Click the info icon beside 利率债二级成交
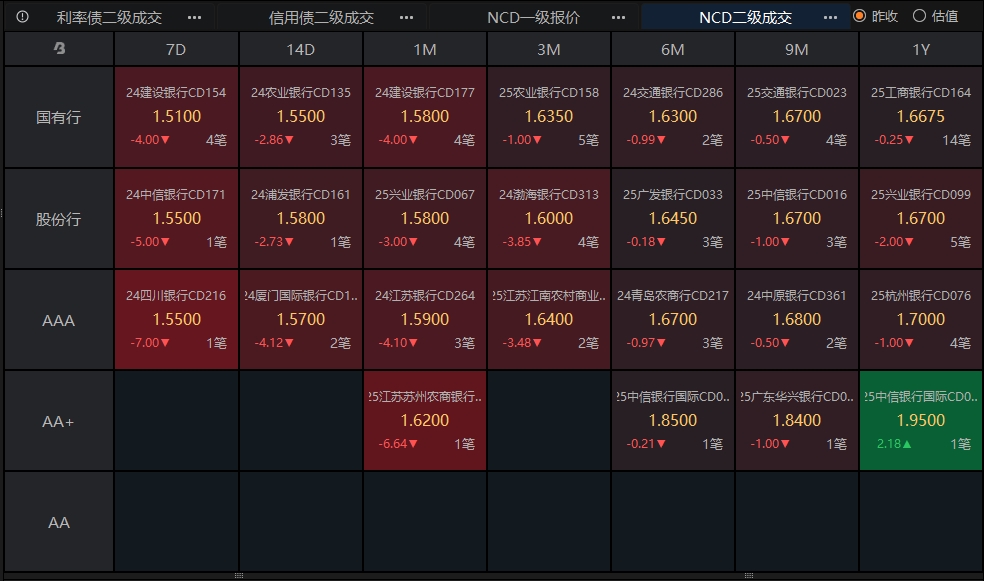This screenshot has height=581, width=984. click(23, 17)
